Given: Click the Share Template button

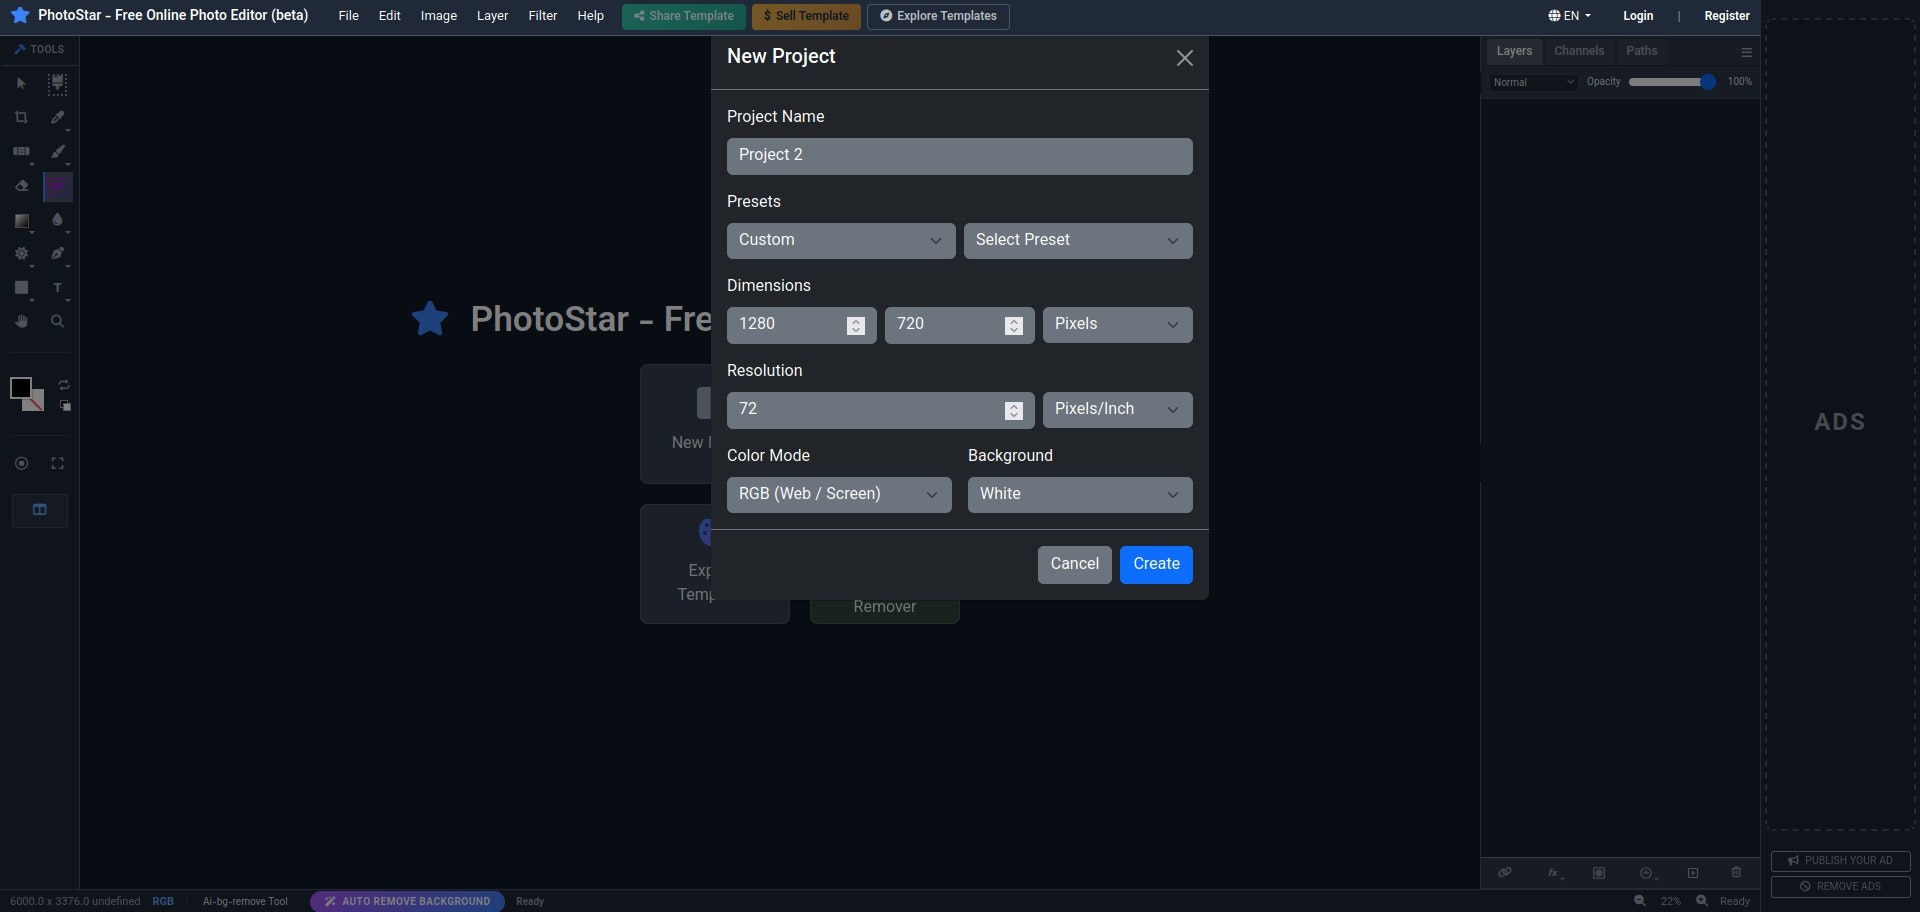Looking at the screenshot, I should pyautogui.click(x=684, y=16).
